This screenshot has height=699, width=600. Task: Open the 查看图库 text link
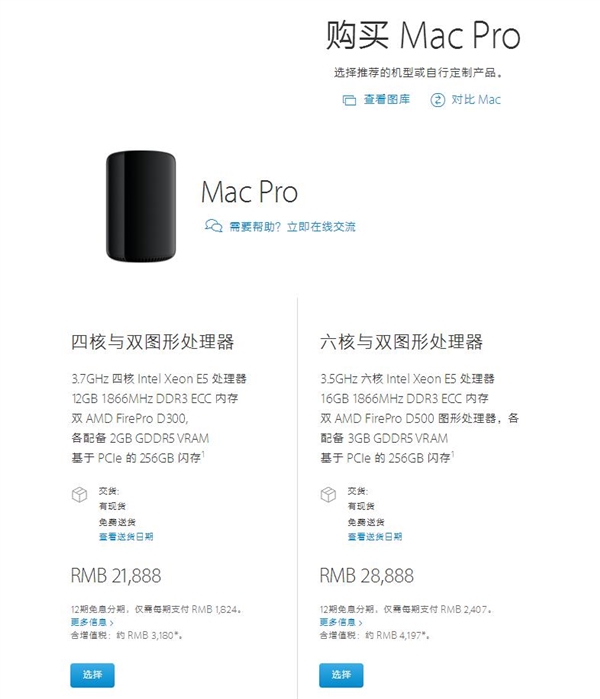tap(388, 100)
